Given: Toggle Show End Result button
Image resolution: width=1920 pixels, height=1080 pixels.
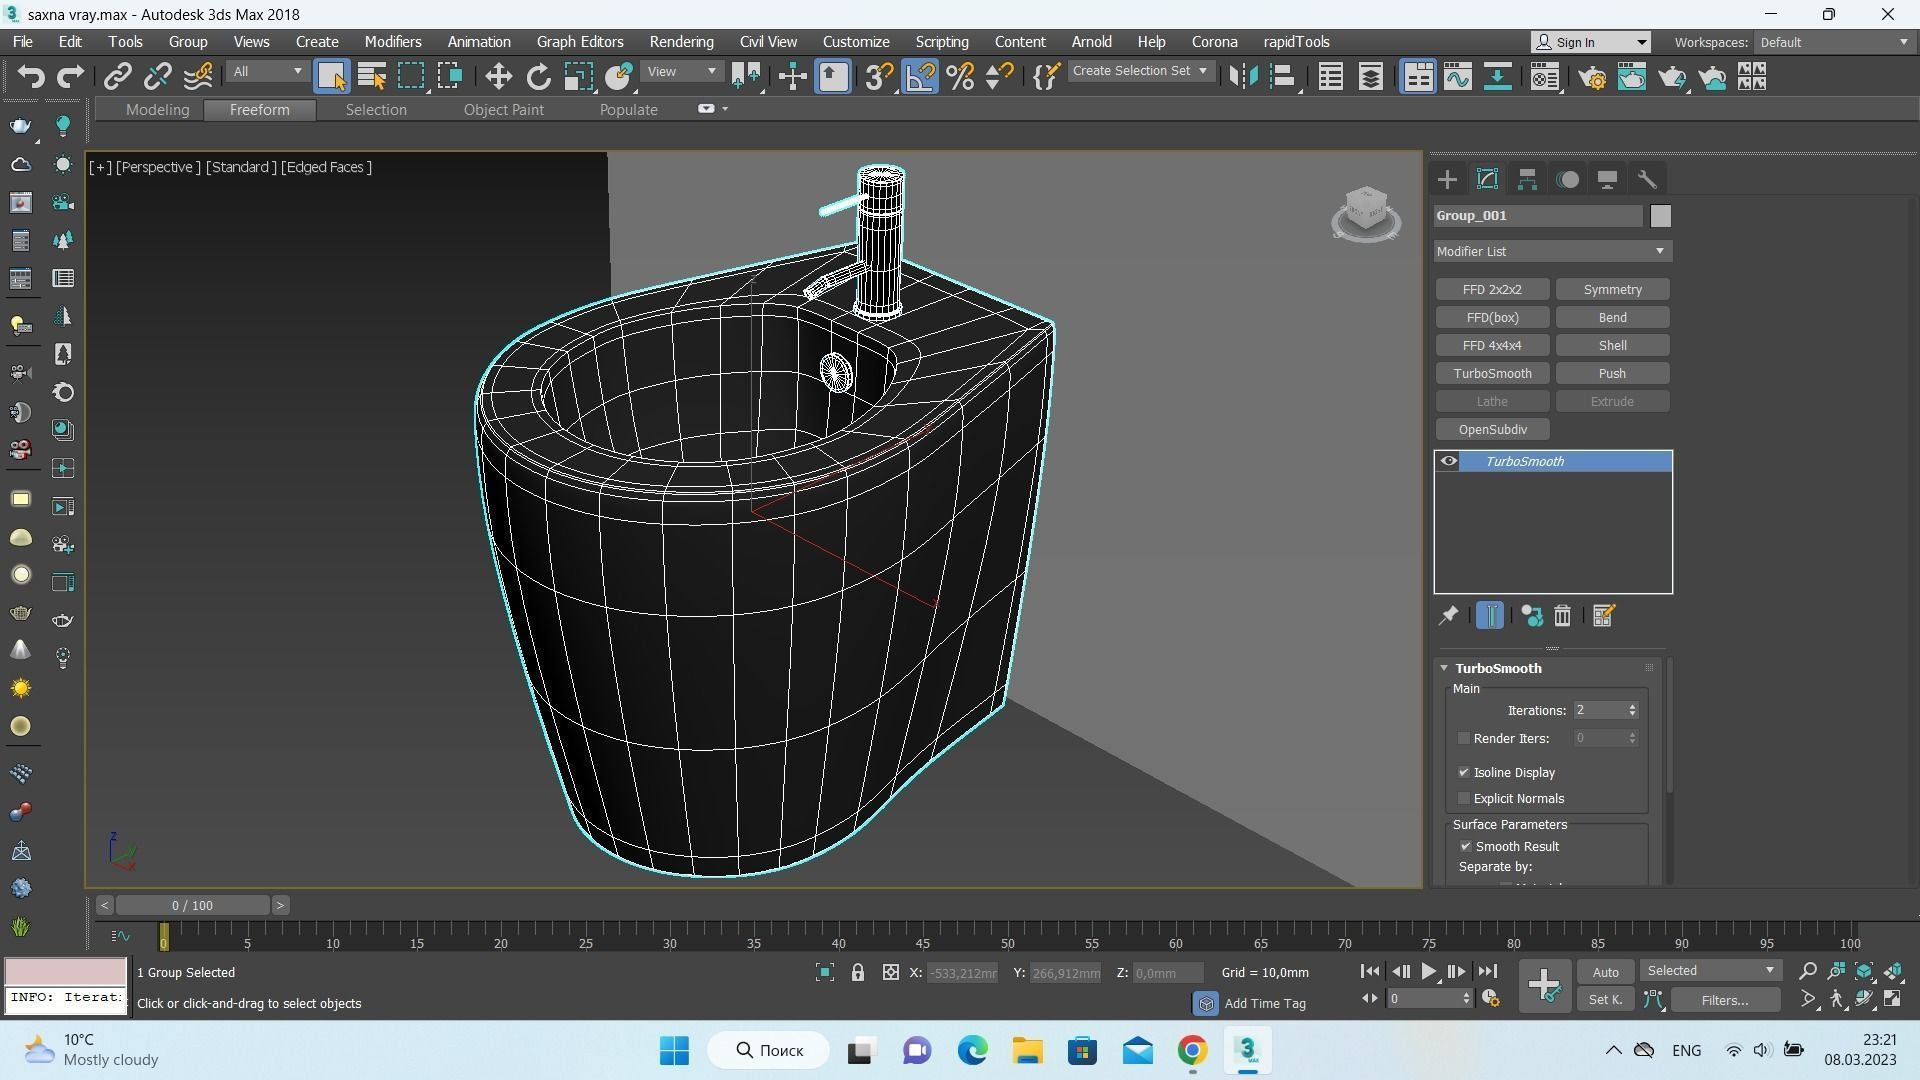Looking at the screenshot, I should coord(1489,616).
